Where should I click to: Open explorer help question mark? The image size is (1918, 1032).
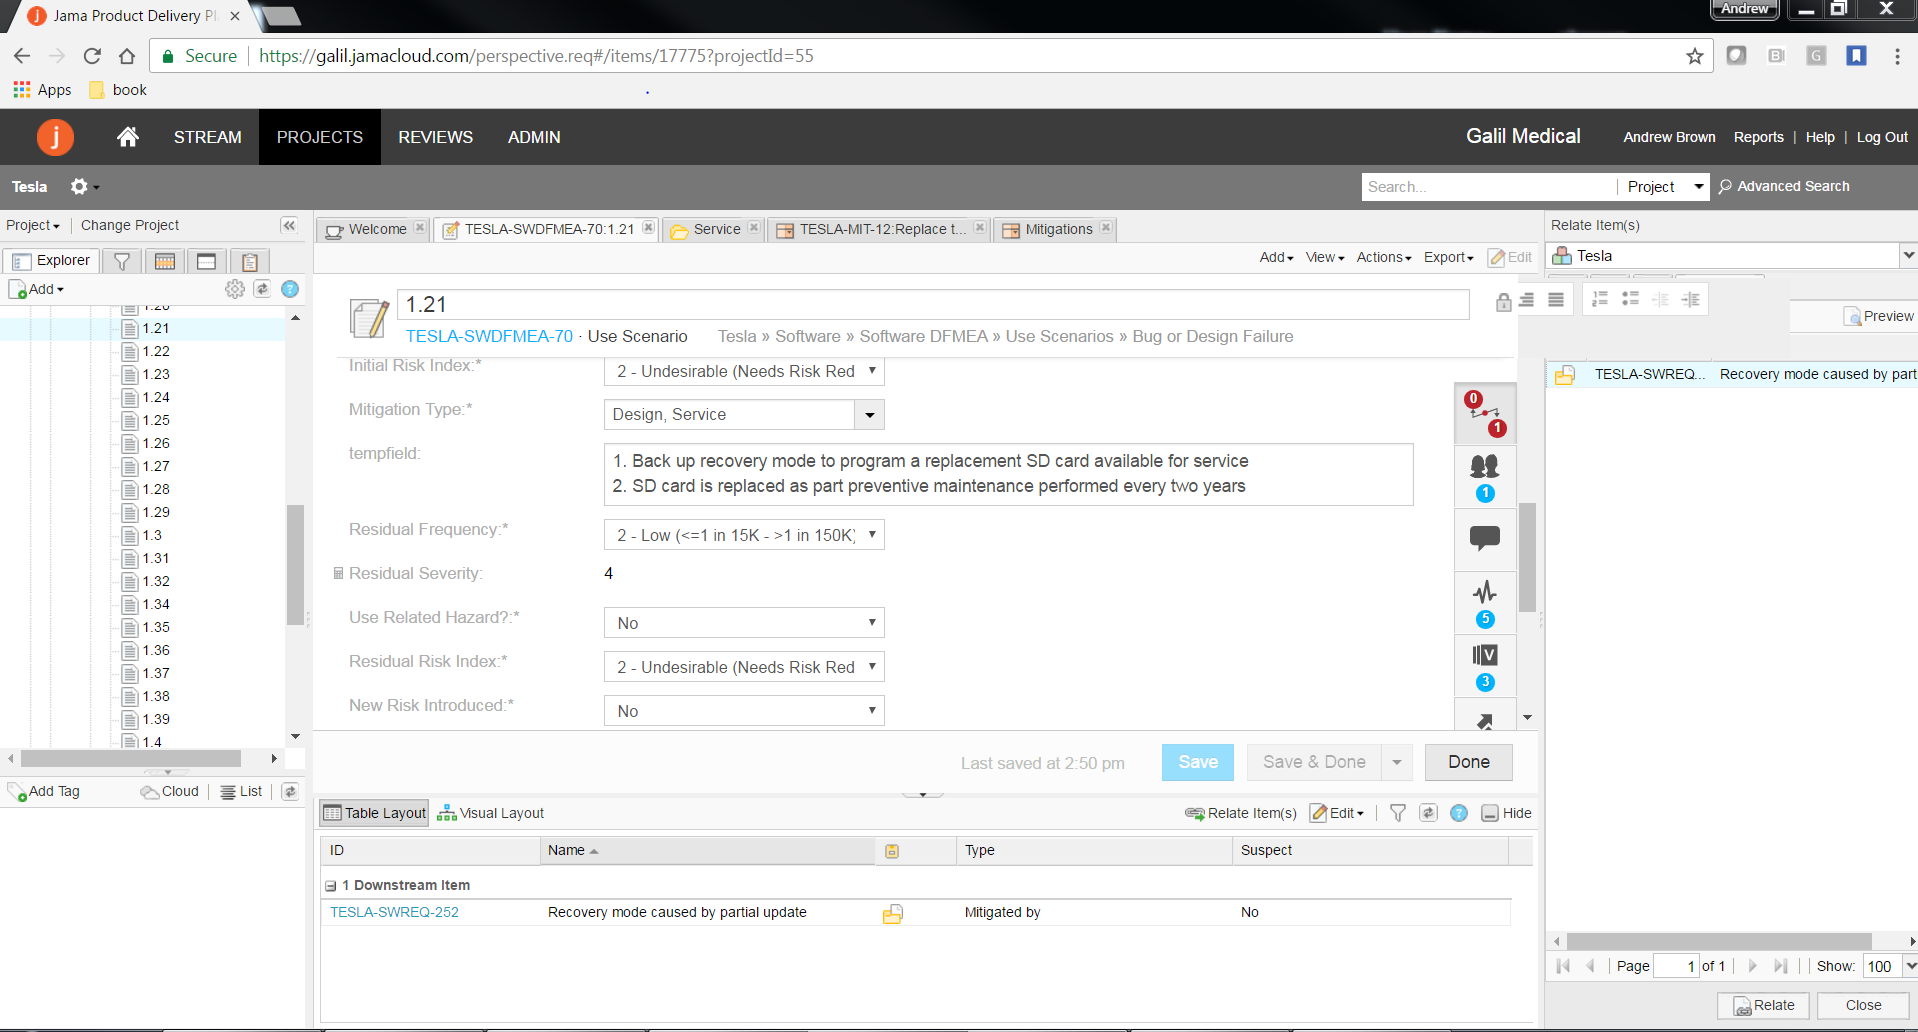pyautogui.click(x=290, y=289)
